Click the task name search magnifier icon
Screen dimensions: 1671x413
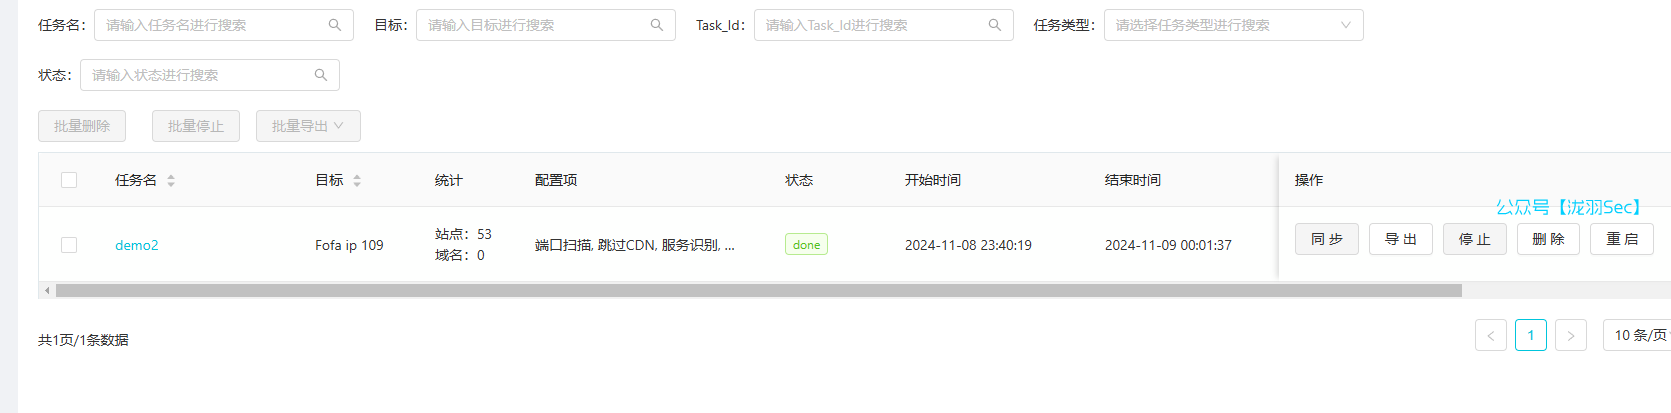pos(335,25)
